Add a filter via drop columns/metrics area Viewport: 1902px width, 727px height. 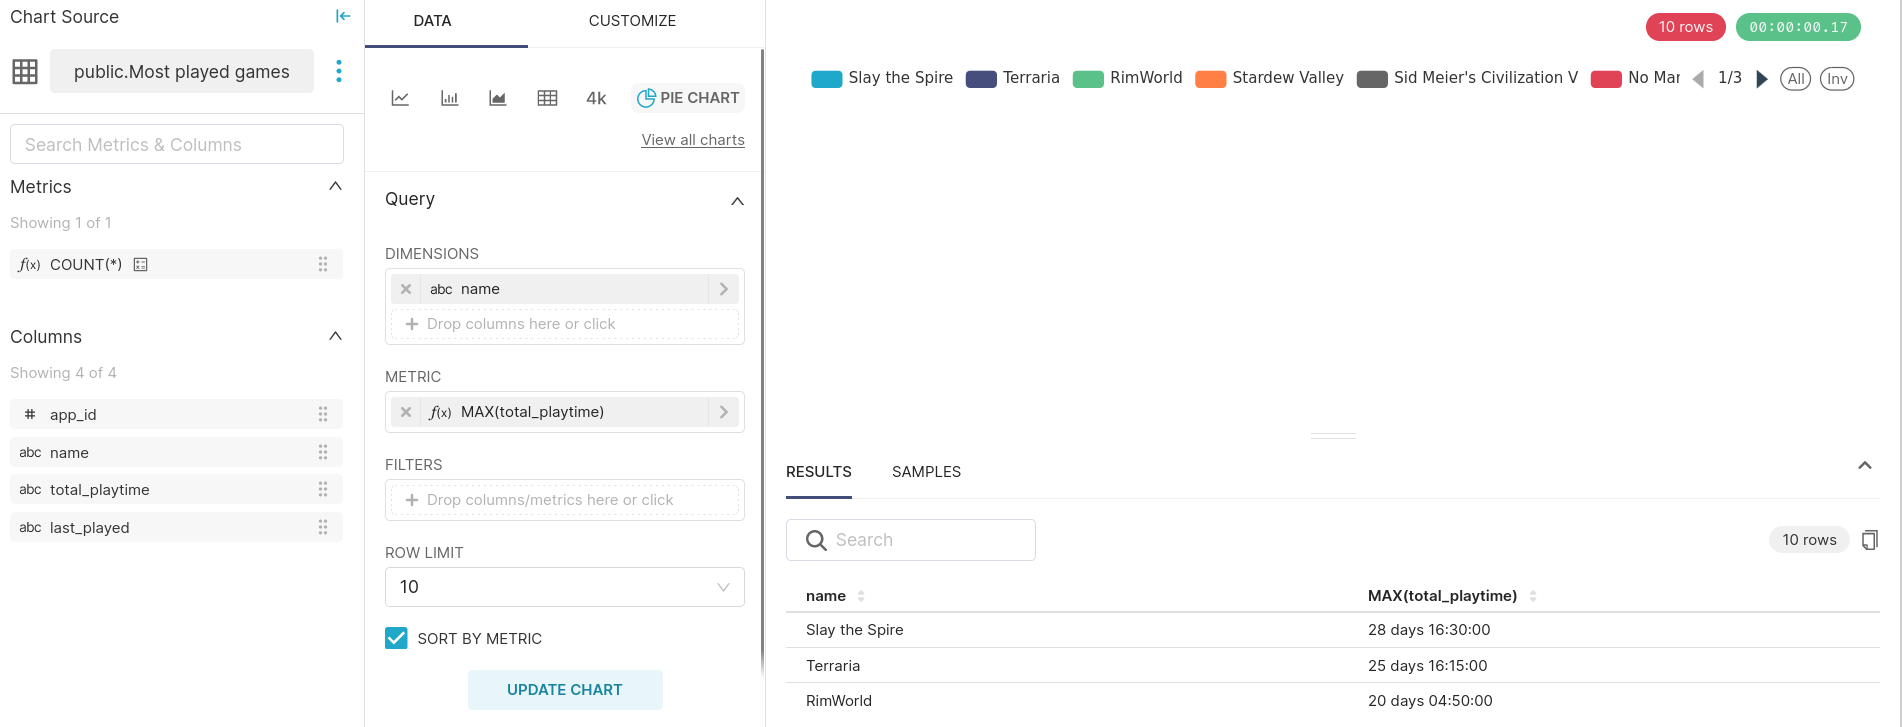click(565, 500)
